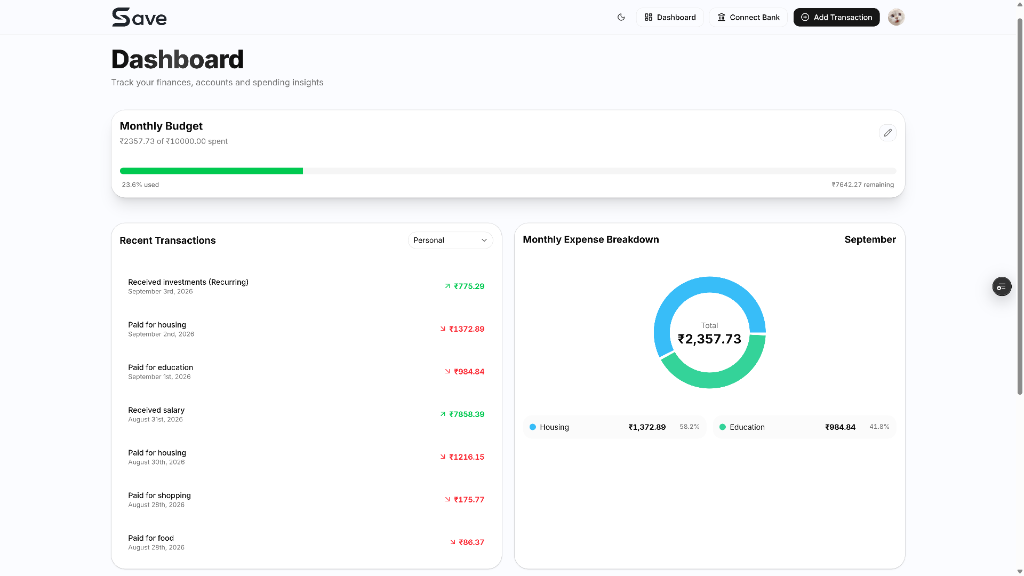The width and height of the screenshot is (1024, 576).
Task: Click the Monthly Expense Breakdown heading
Action: coord(591,240)
